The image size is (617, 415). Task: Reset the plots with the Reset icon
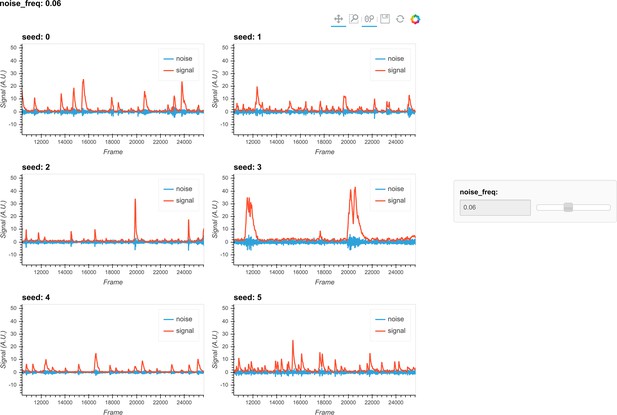pos(400,19)
